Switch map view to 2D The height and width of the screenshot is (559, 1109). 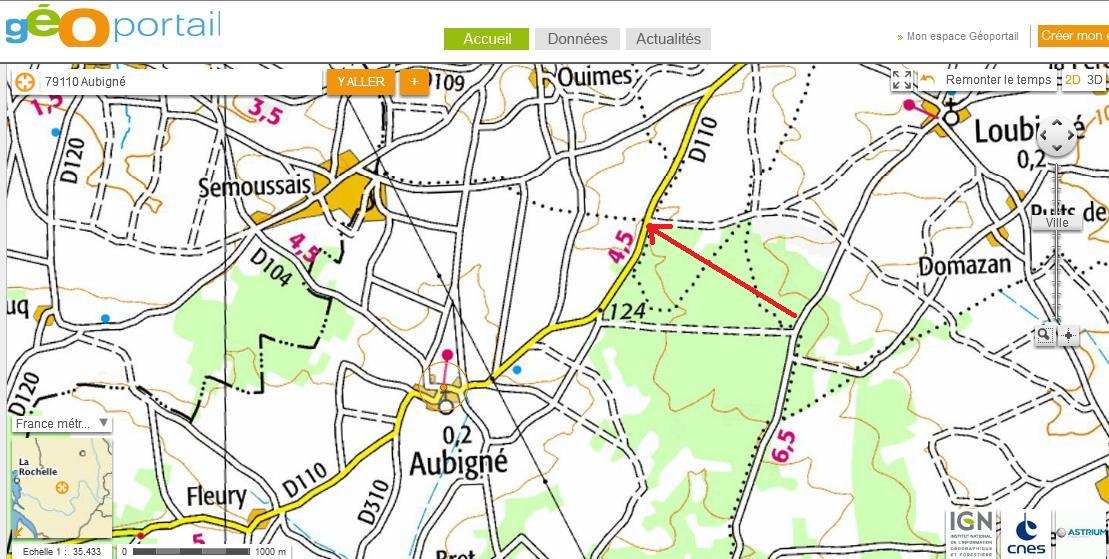pos(1072,80)
